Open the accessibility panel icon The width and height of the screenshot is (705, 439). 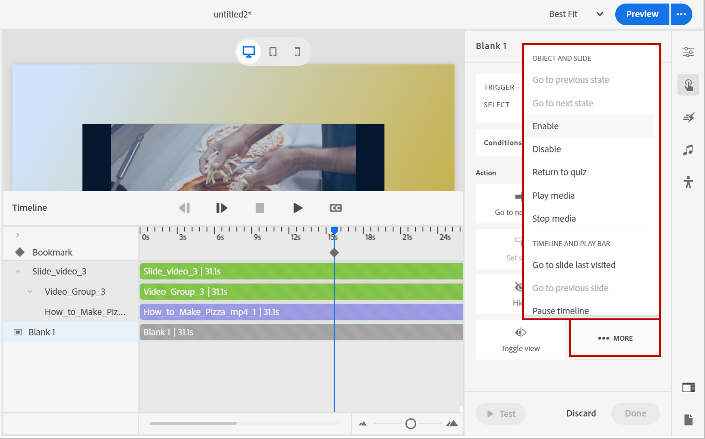pyautogui.click(x=688, y=182)
